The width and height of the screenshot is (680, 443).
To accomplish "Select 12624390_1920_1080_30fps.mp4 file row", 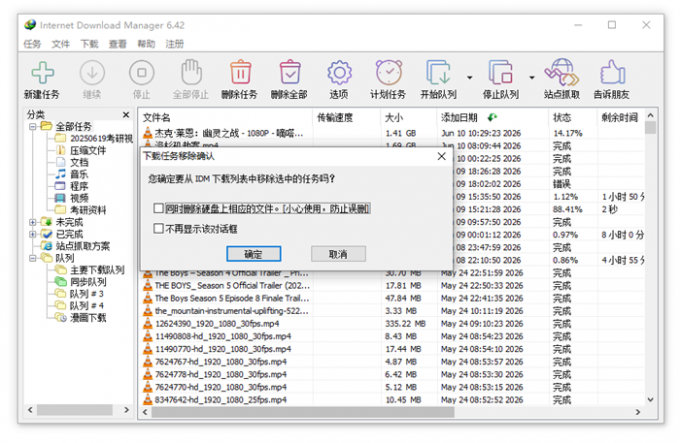I will click(391, 324).
